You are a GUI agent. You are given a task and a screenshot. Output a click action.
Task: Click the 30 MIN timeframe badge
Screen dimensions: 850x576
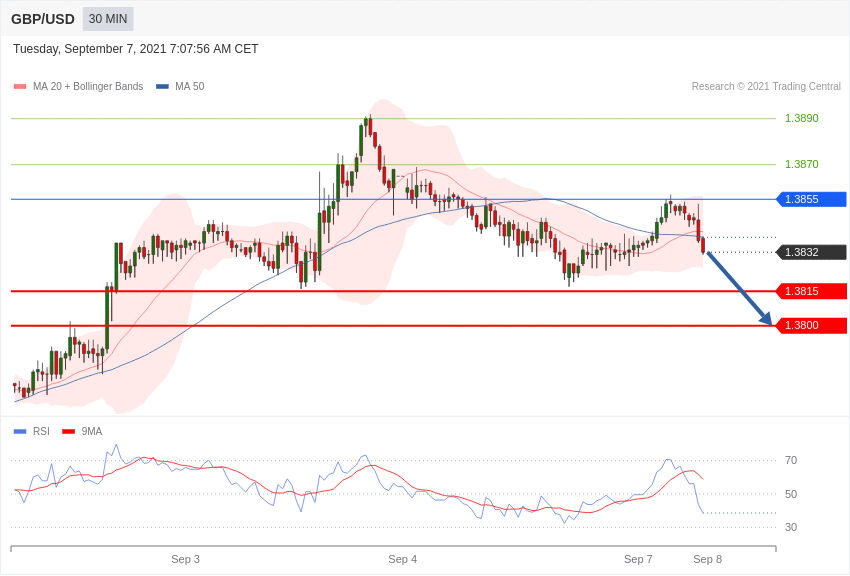pyautogui.click(x=108, y=19)
